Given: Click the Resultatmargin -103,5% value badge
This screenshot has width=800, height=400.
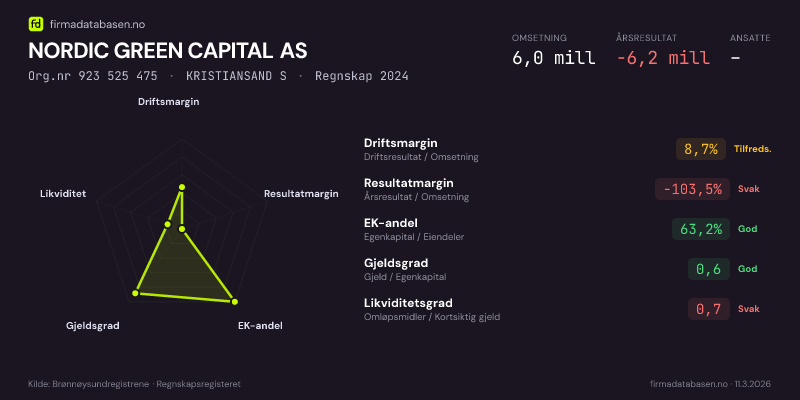Looking at the screenshot, I should tap(690, 189).
